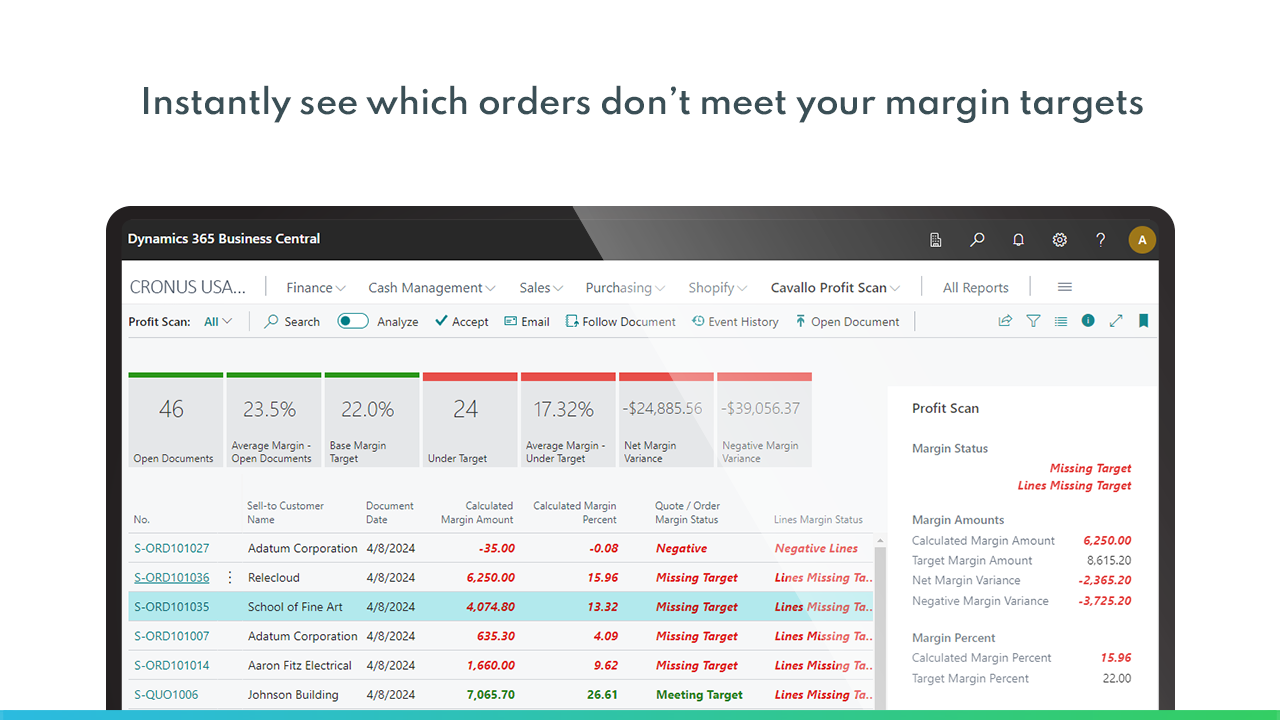Open the Sales dropdown menu
Screen dimensions: 1280x720
click(540, 287)
